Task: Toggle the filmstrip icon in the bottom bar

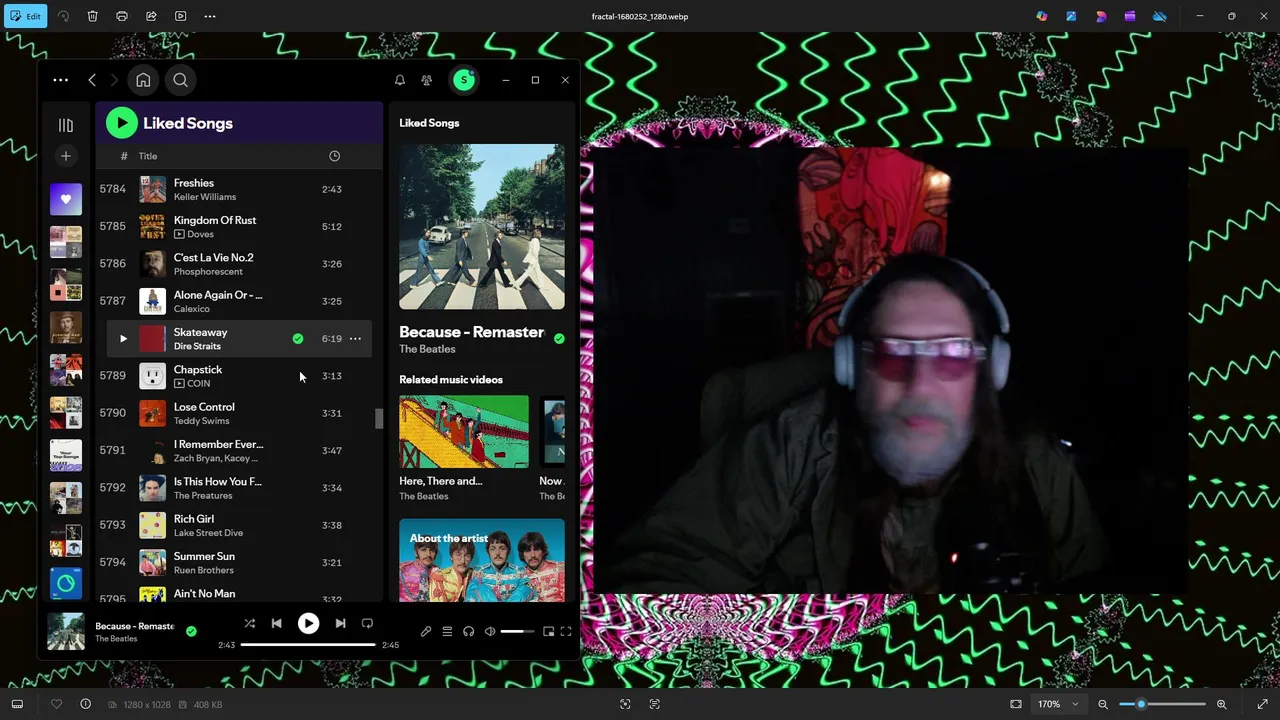Action: (x=17, y=704)
